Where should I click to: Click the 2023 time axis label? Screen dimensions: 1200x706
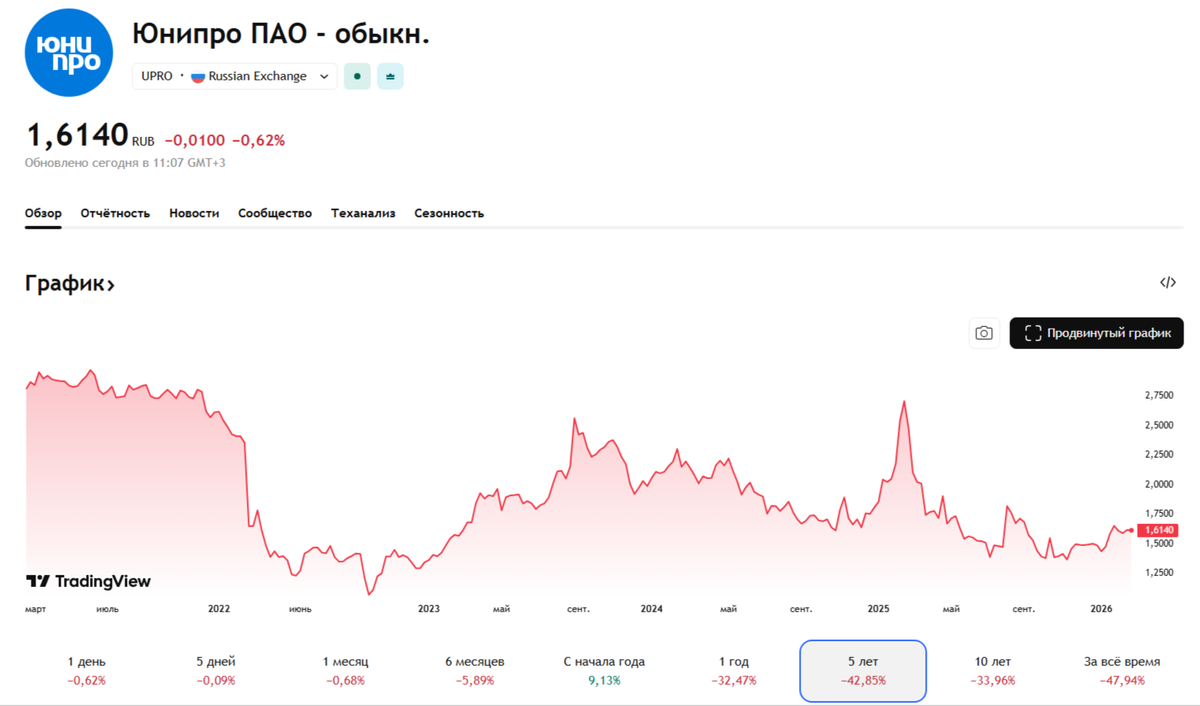(428, 608)
